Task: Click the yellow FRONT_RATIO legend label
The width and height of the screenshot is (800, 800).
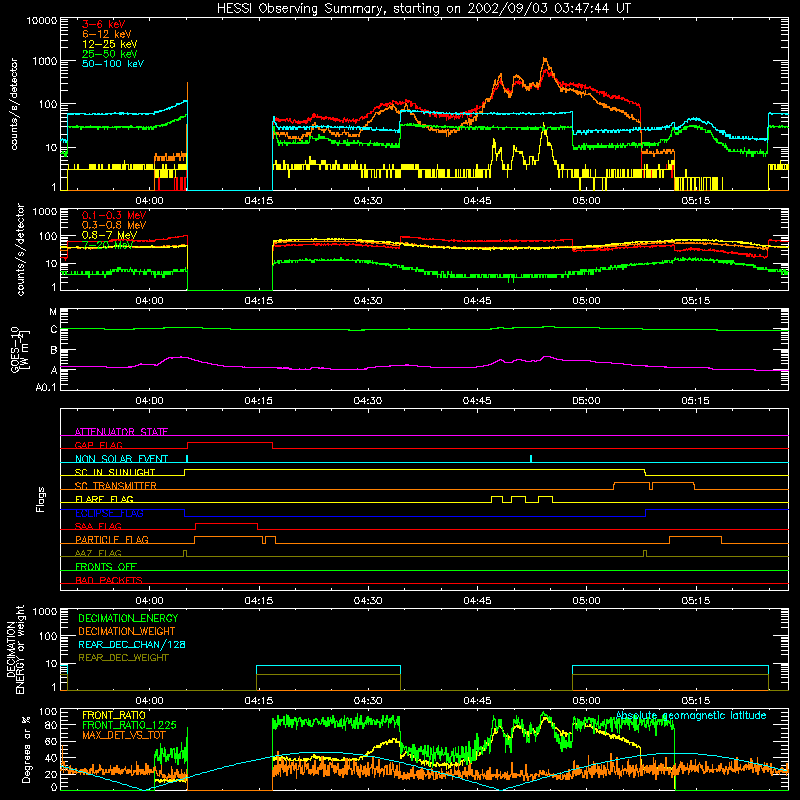Action: coord(114,715)
